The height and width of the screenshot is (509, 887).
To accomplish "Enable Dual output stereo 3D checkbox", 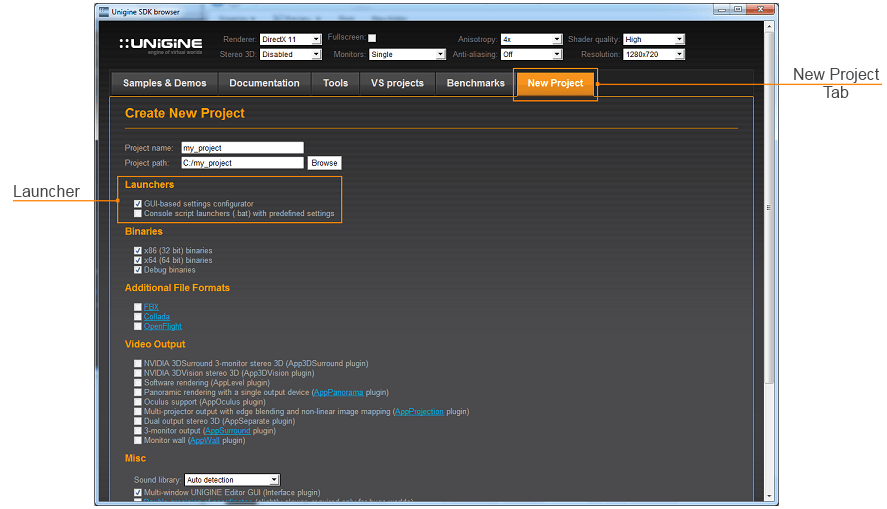I will pyautogui.click(x=137, y=421).
